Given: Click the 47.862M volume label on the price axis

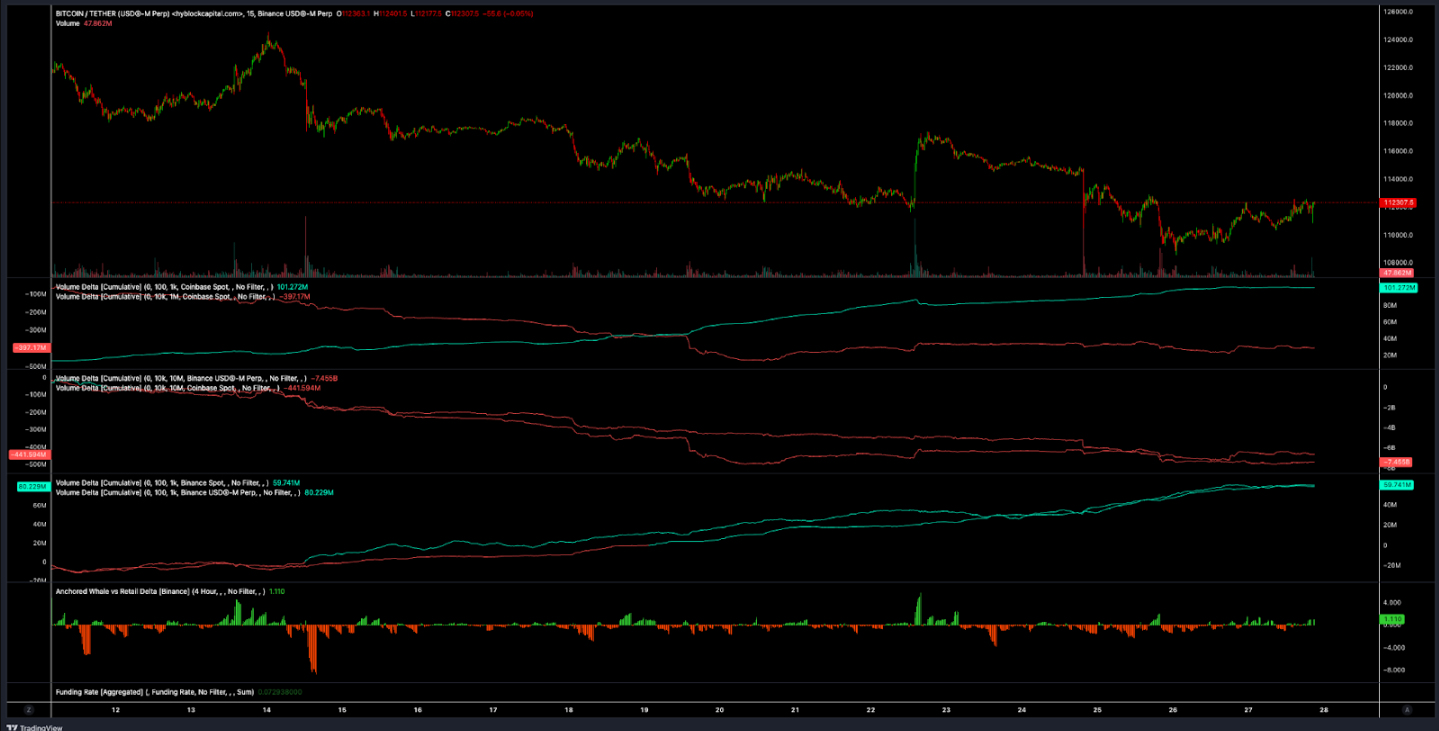Looking at the screenshot, I should (1396, 272).
